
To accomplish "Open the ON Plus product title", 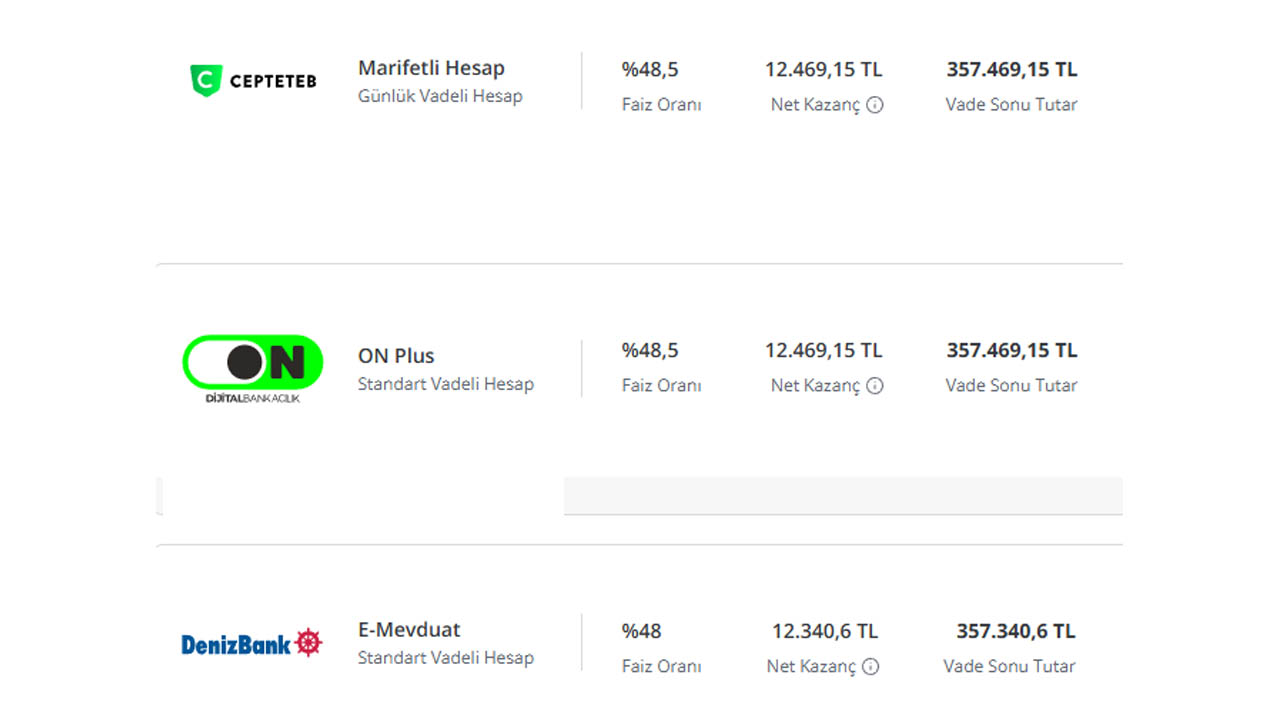I will (x=396, y=356).
